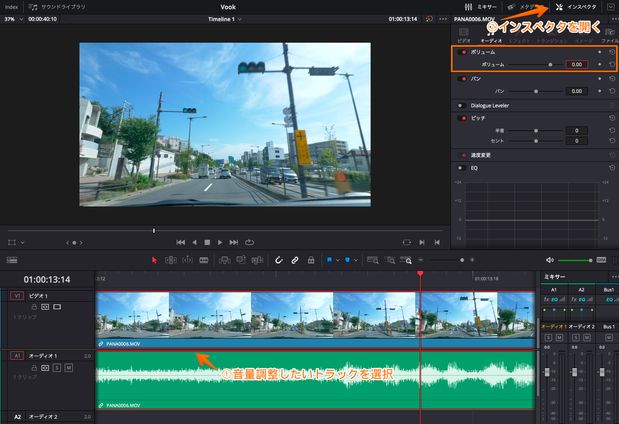The width and height of the screenshot is (619, 424).
Task: Click the red playhead in the ruler
Action: 420,274
